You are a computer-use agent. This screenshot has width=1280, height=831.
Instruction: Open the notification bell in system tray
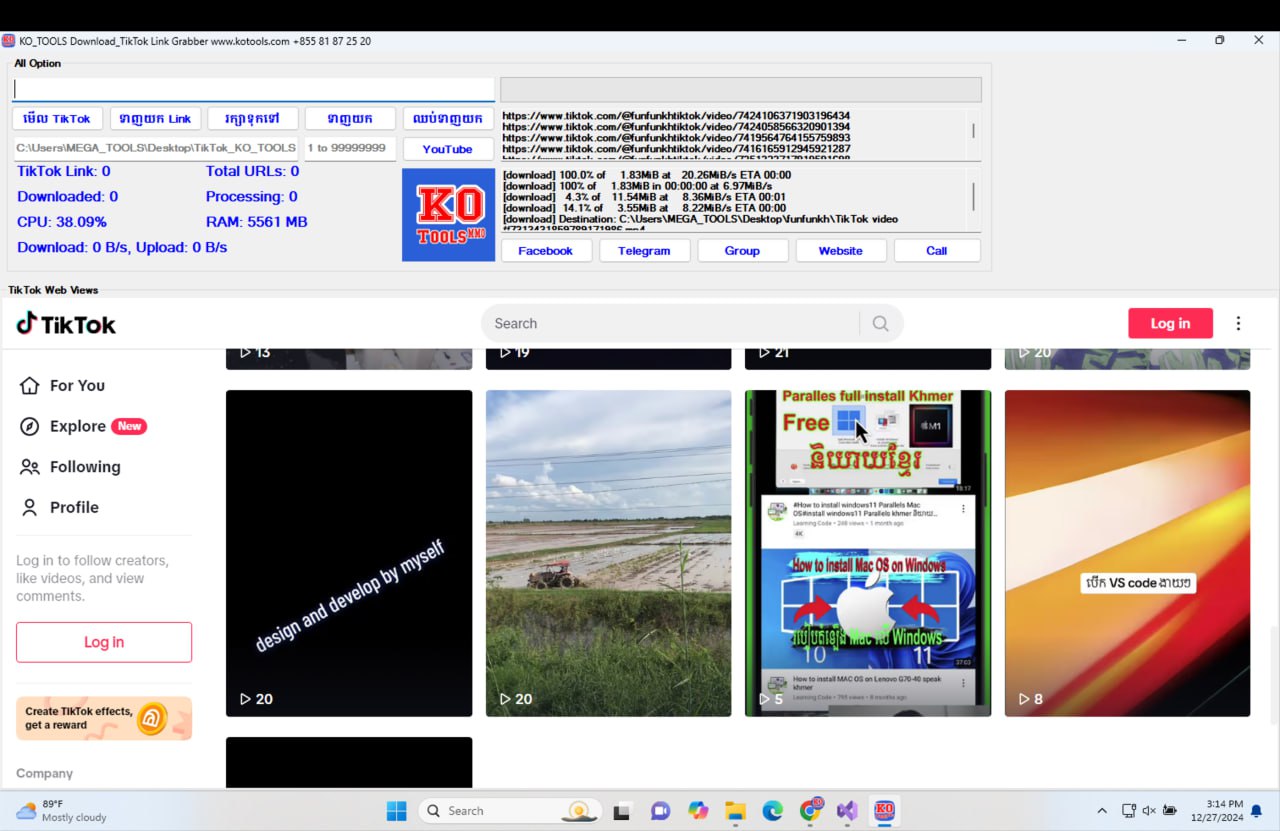[1257, 811]
